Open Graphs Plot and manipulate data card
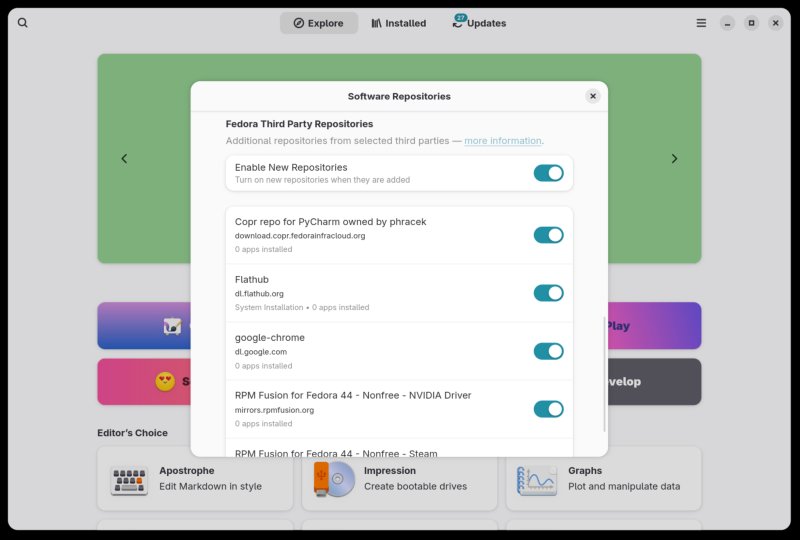This screenshot has width=800, height=540. point(604,478)
